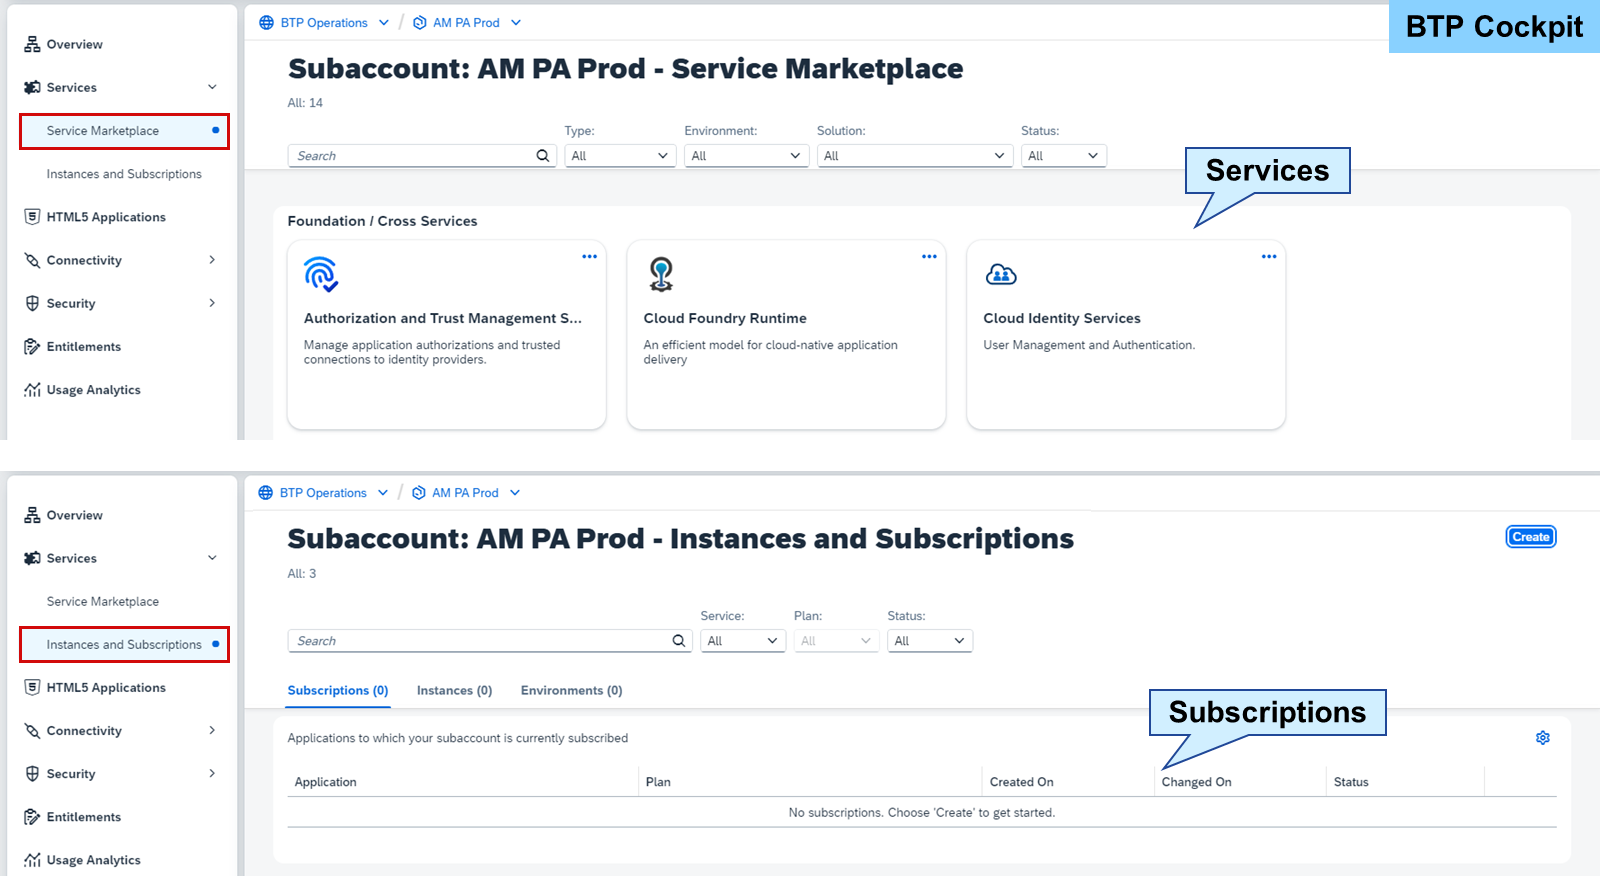Click the Cloud Identity Services cloud icon

tap(1001, 274)
